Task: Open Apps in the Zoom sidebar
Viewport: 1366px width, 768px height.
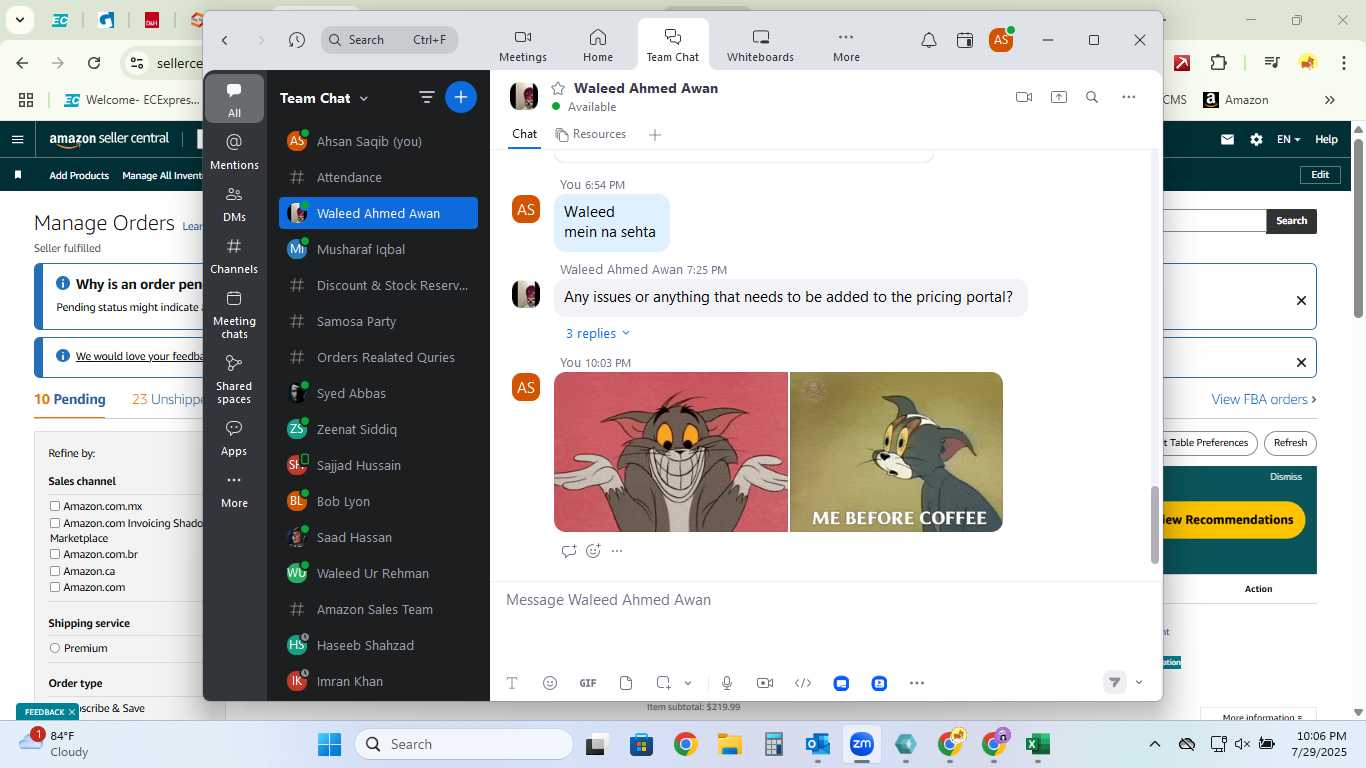Action: [235, 438]
